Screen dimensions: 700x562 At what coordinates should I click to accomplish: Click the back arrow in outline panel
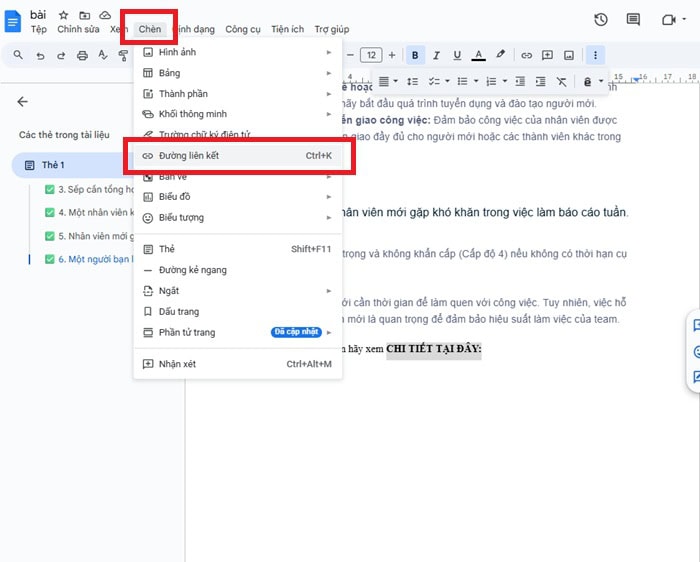tap(22, 102)
